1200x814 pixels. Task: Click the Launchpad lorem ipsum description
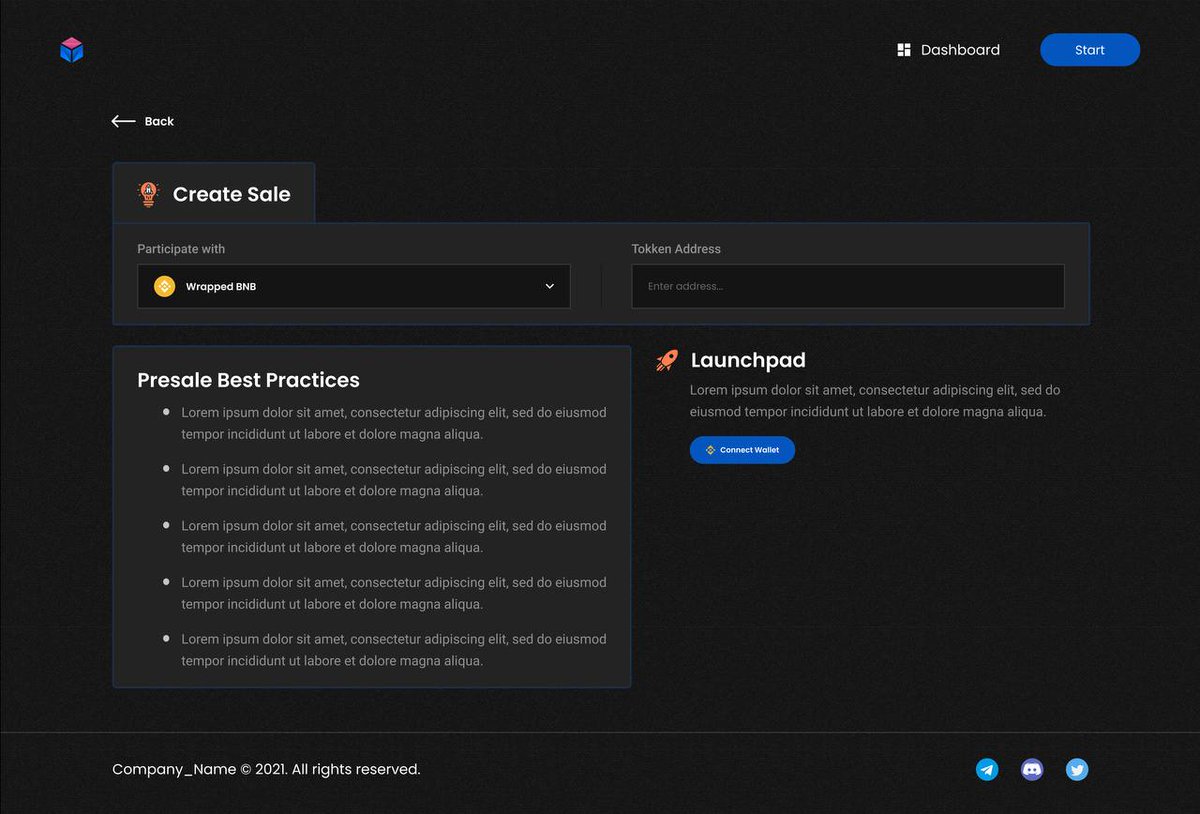point(875,401)
